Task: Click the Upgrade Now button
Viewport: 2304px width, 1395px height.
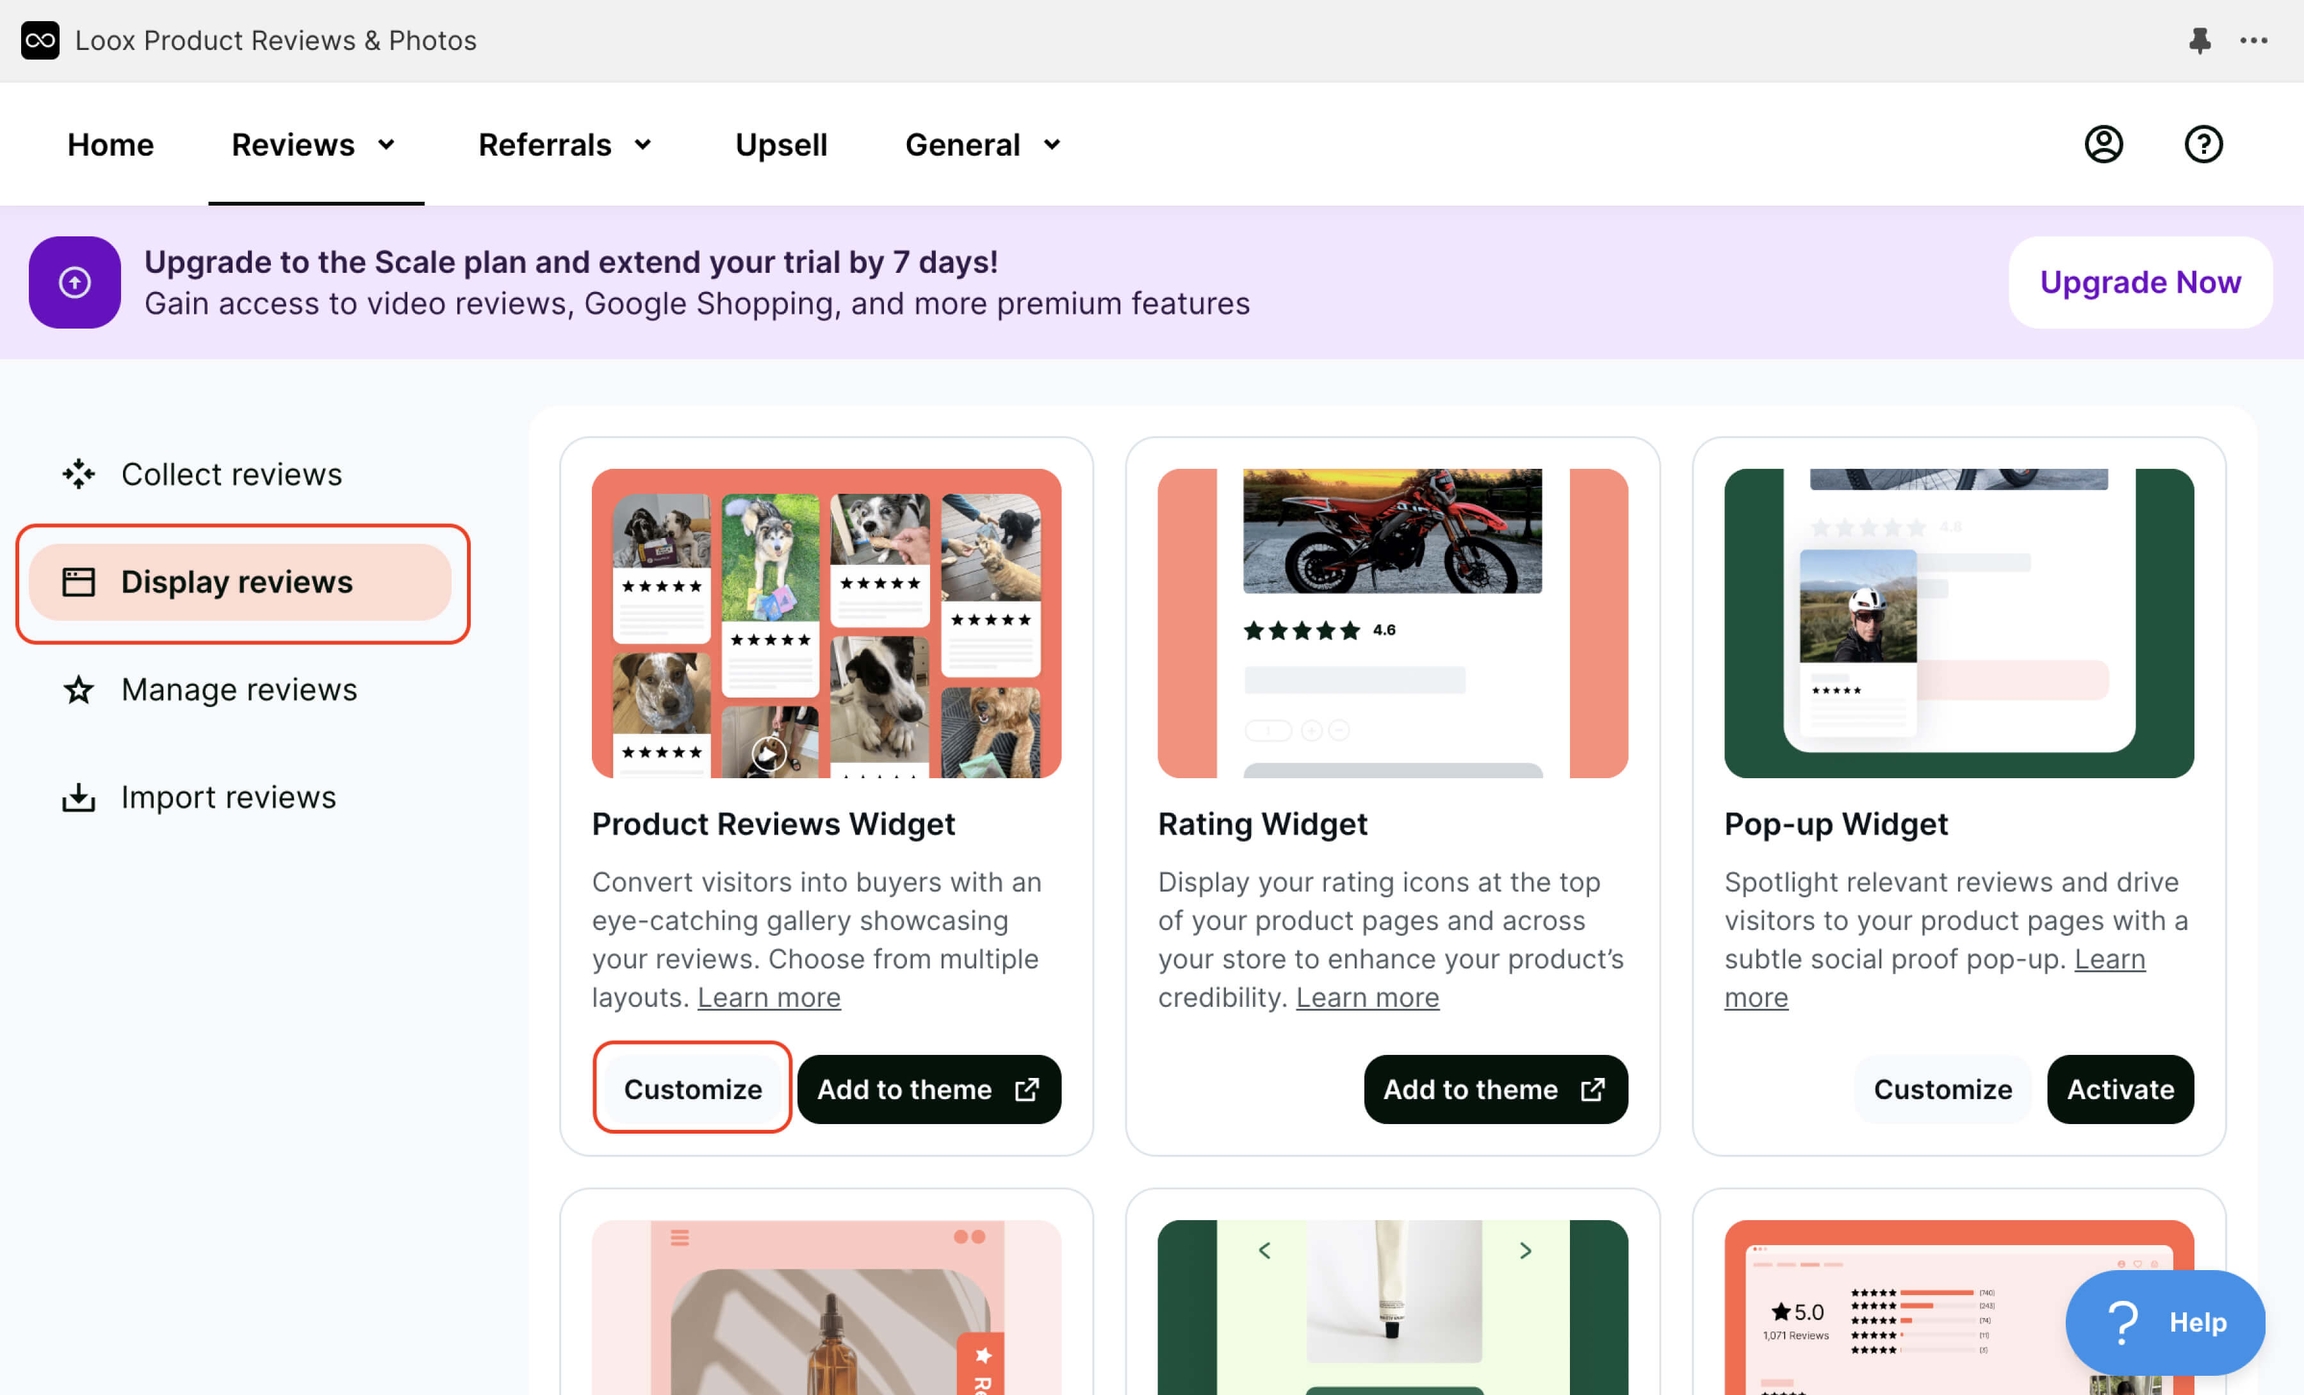Action: pos(2139,282)
